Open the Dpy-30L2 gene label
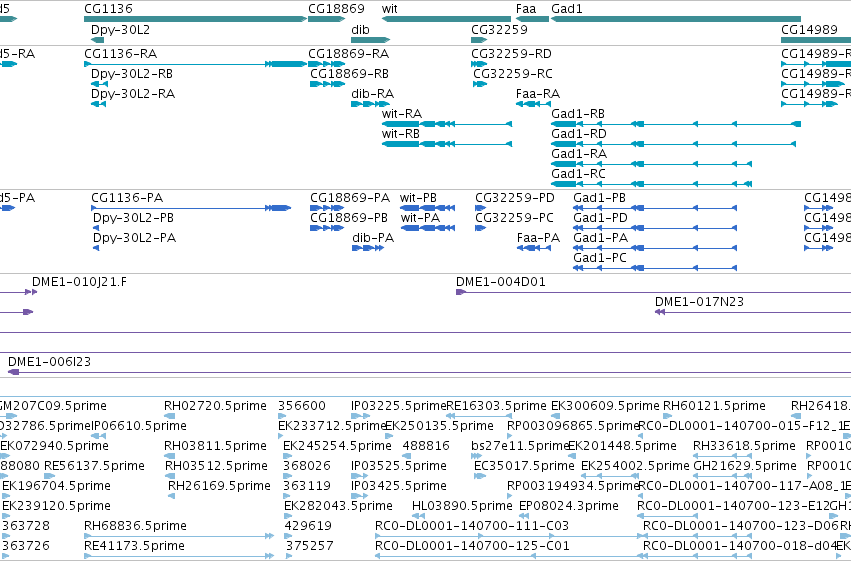Image resolution: width=851 pixels, height=561 pixels. click(x=120, y=29)
